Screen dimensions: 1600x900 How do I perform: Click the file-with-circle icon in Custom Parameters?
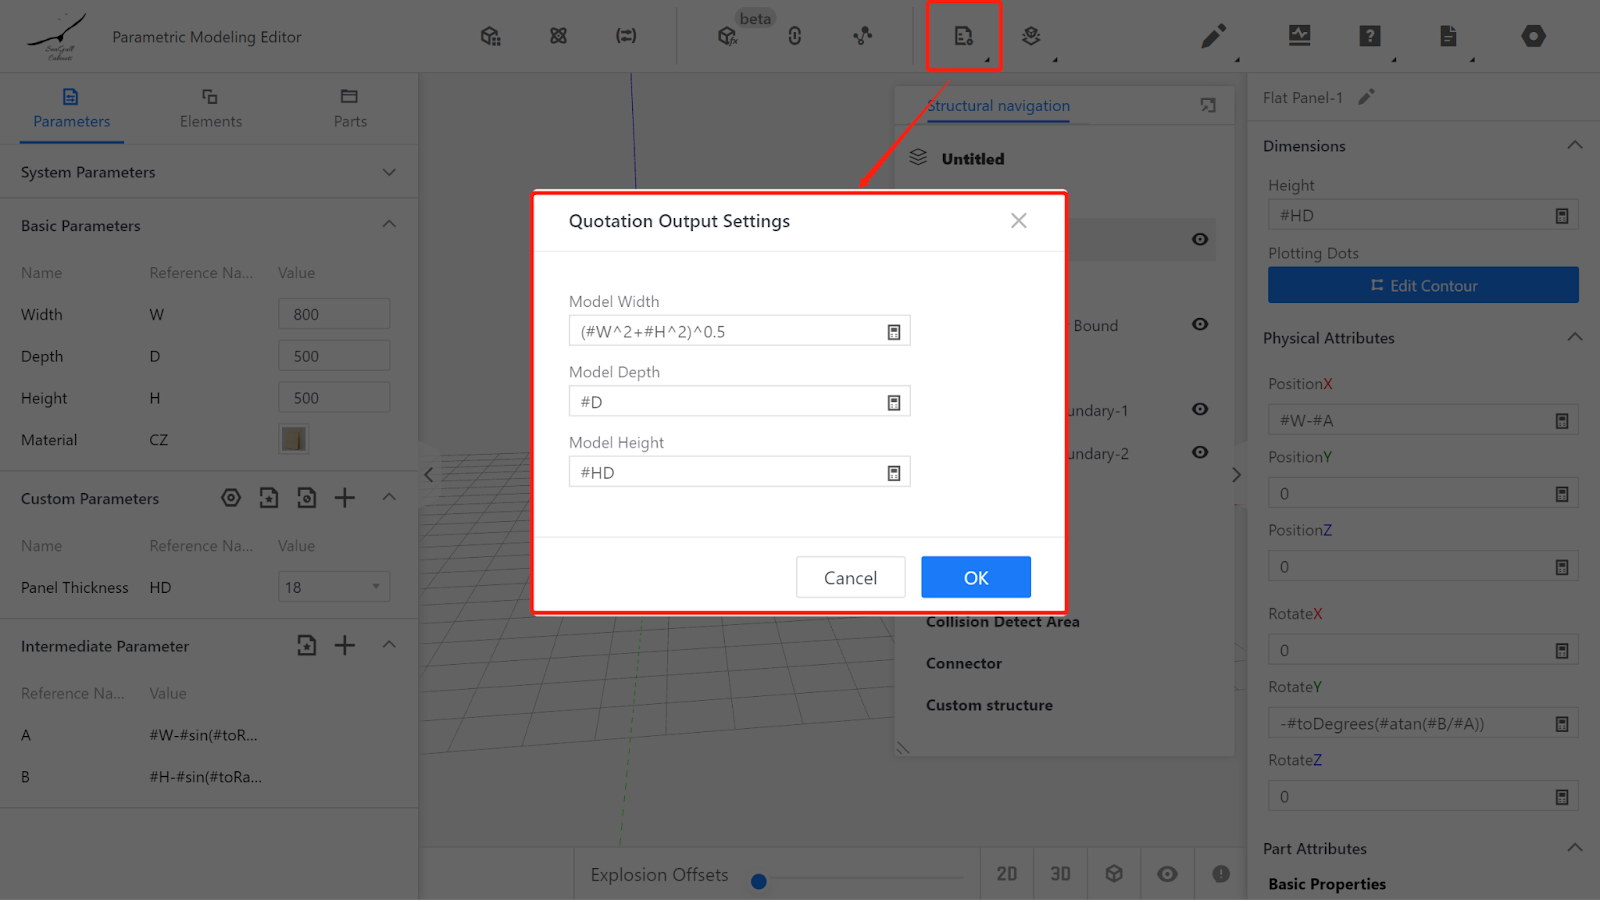click(307, 498)
